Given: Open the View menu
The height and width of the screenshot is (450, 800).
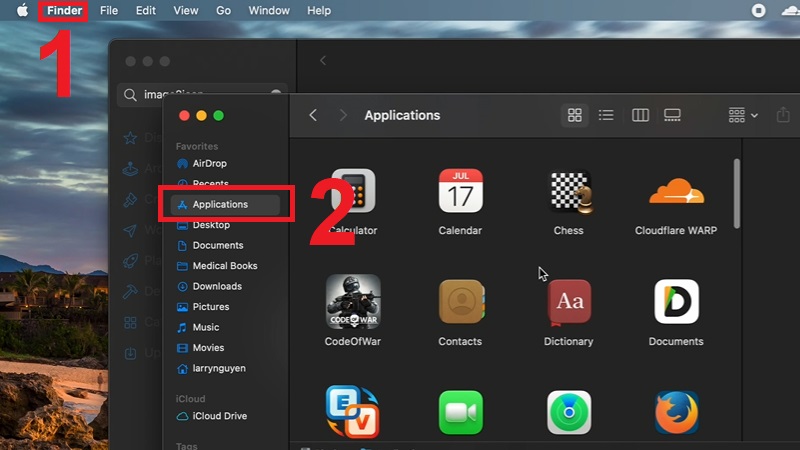Looking at the screenshot, I should 186,10.
